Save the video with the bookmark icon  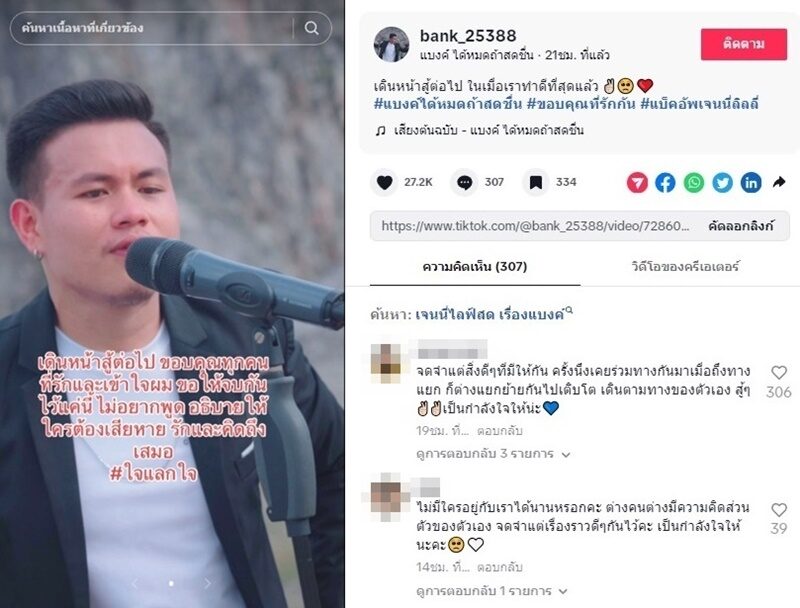coord(536,182)
